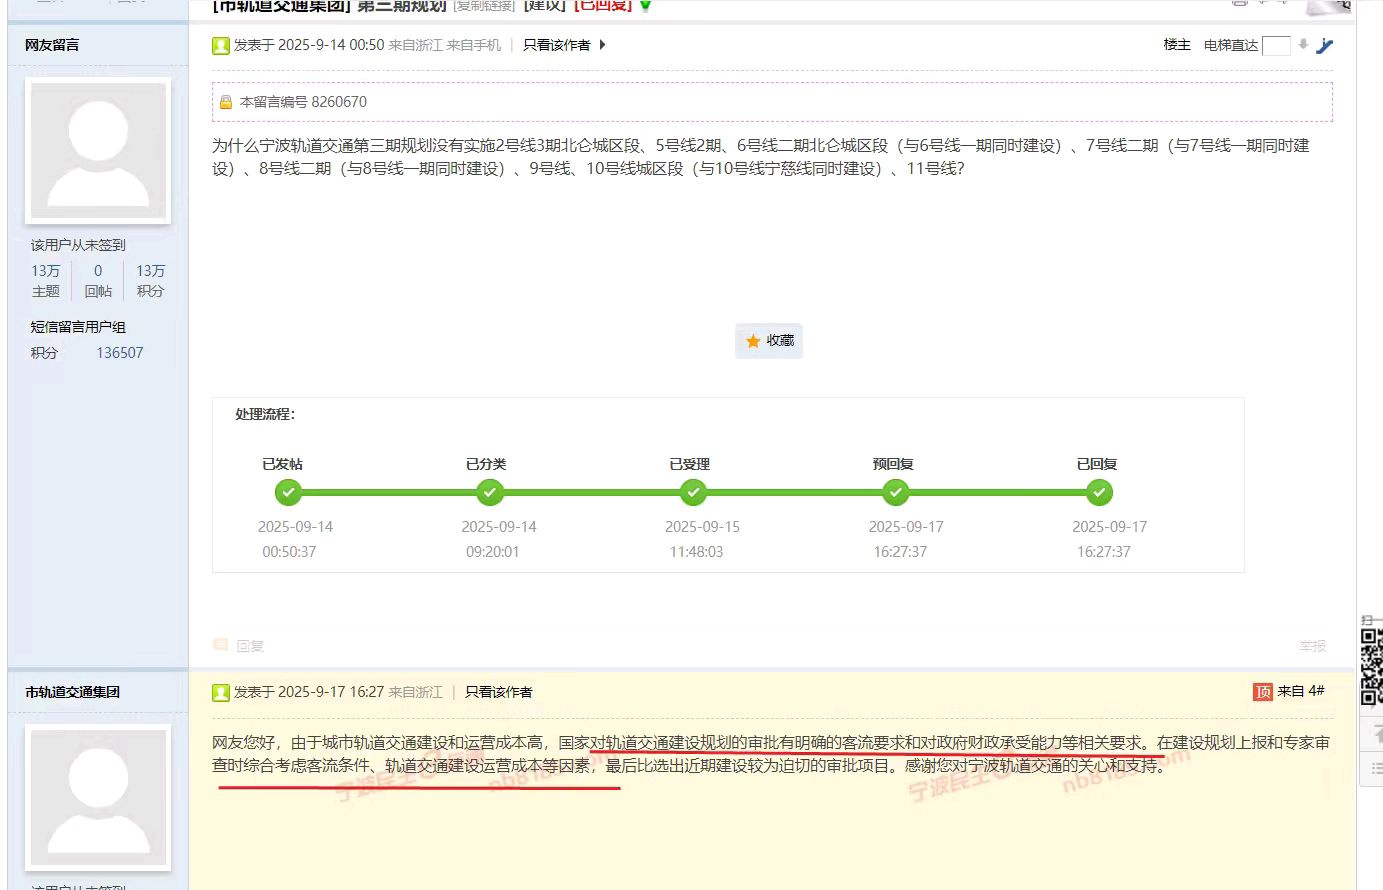The height and width of the screenshot is (890, 1383).
Task: Open the 网友留言 poster's avatar
Action: [x=98, y=151]
